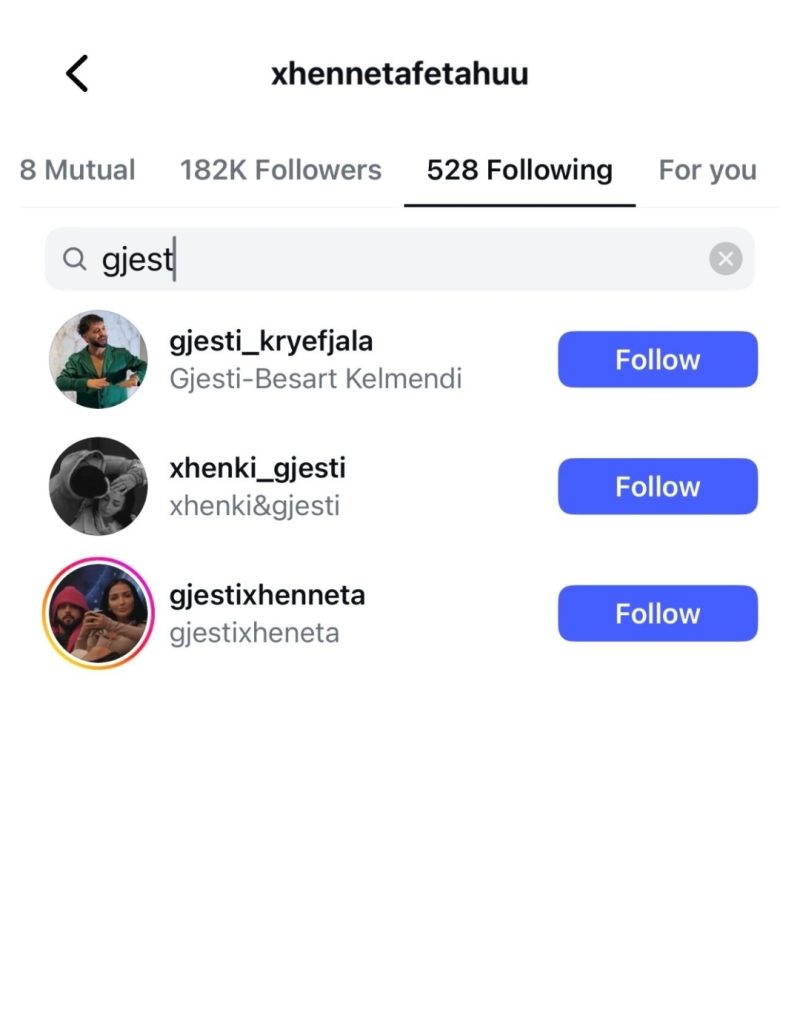Tap the magnifying glass search icon
Image resolution: width=800 pixels, height=1024 pixels.
[74, 260]
